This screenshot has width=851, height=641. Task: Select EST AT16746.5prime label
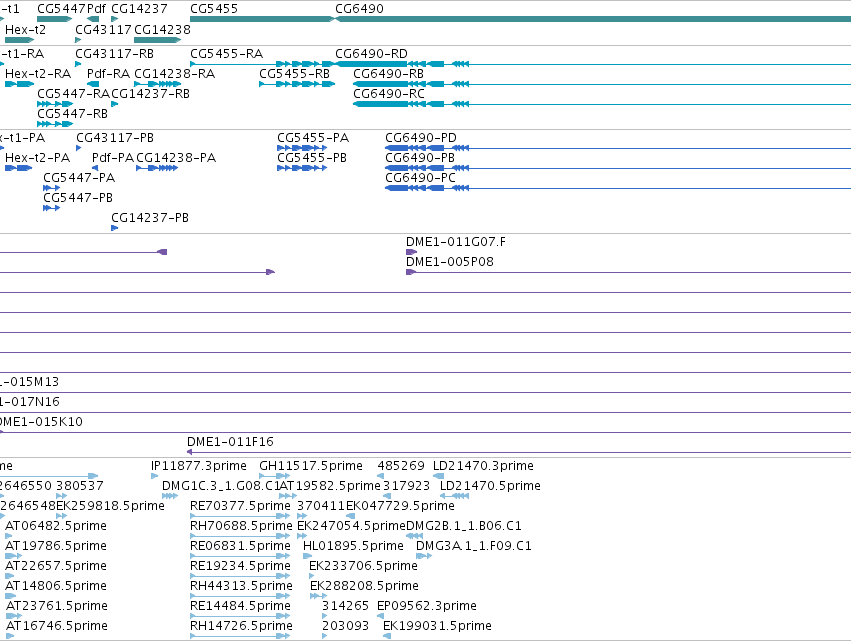[57, 626]
